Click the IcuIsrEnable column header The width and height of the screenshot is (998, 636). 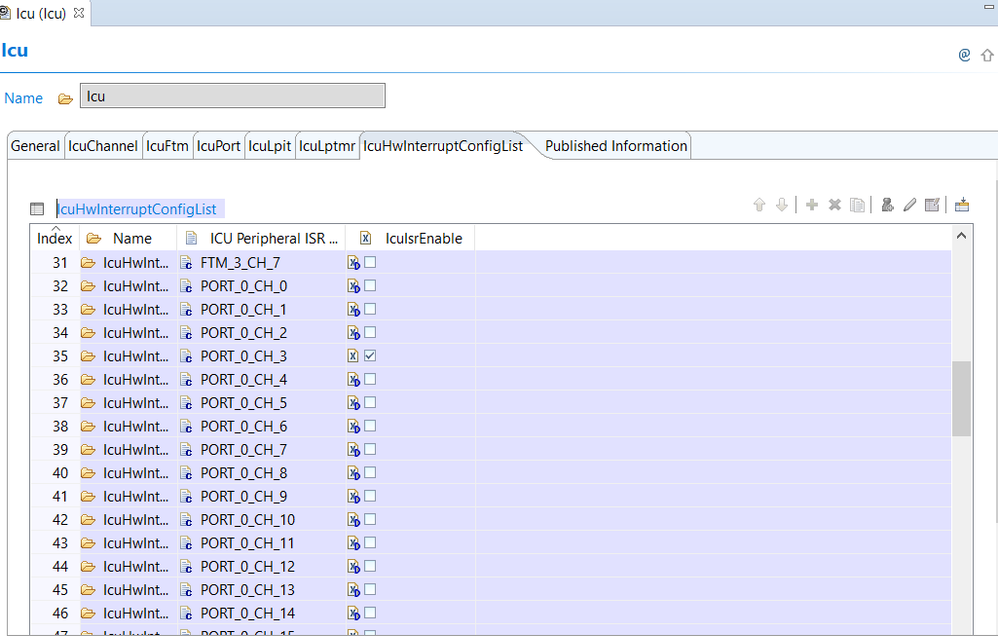[x=411, y=238]
